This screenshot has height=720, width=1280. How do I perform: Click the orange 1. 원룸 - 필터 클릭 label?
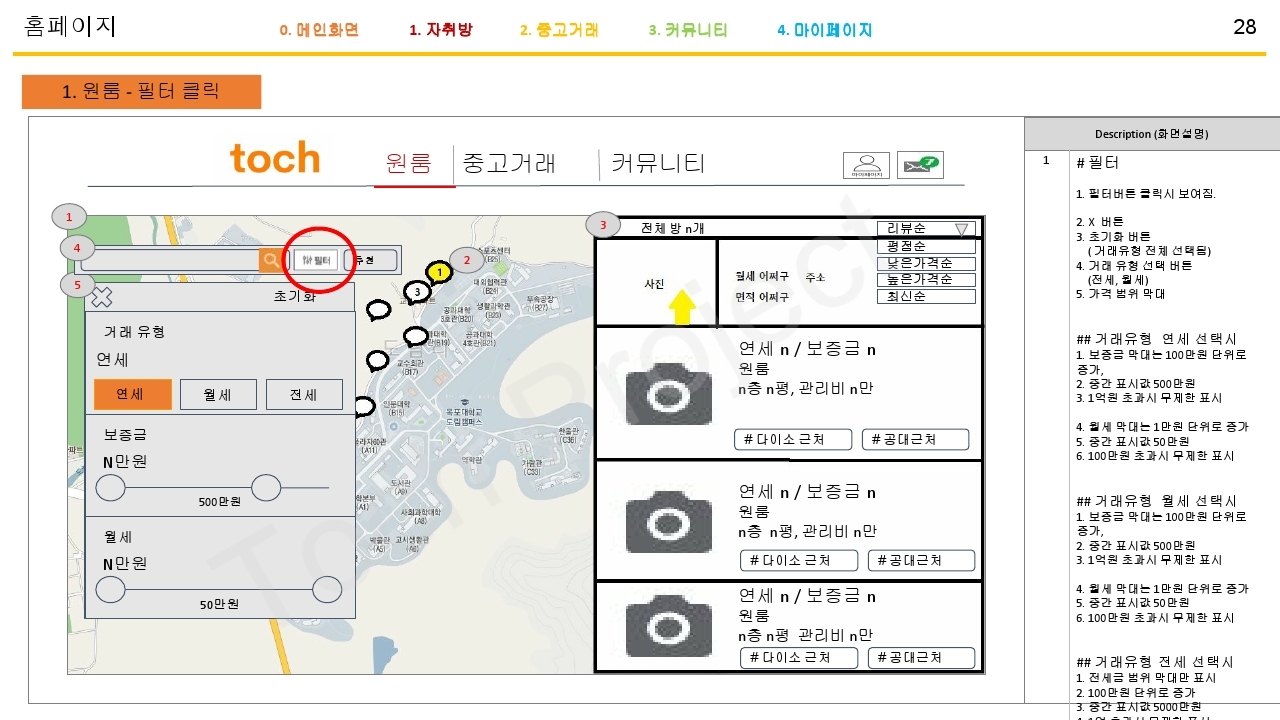click(x=141, y=92)
